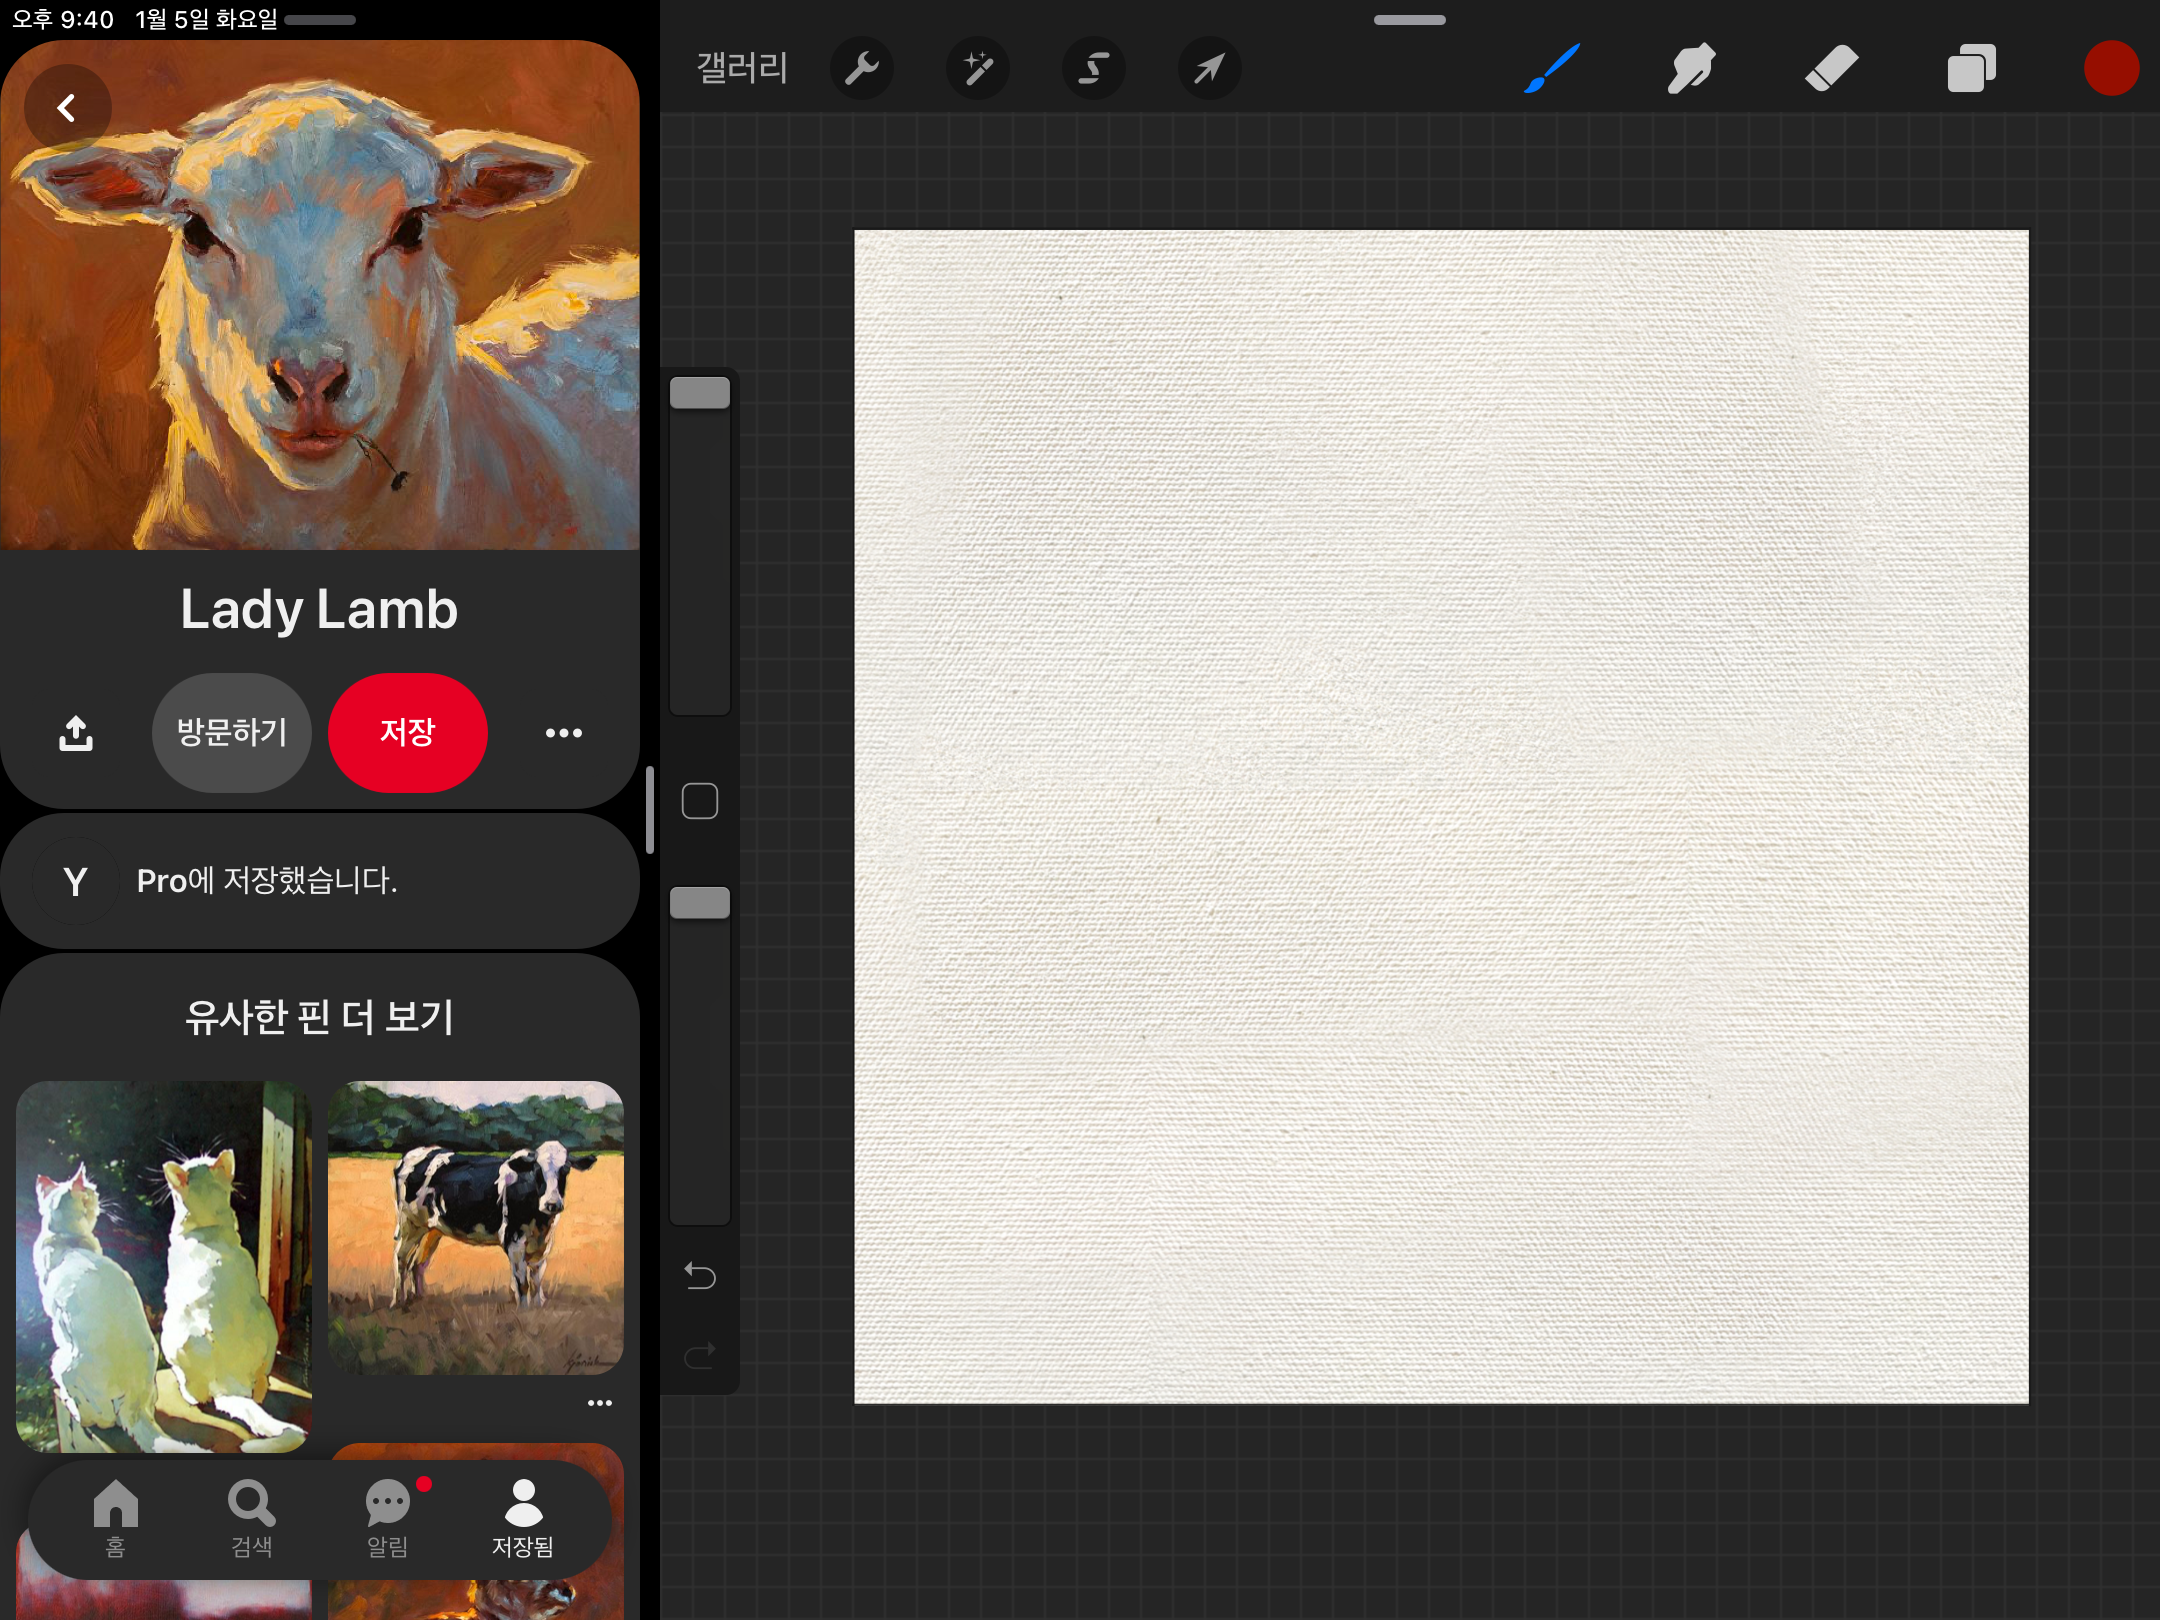Select the Eraser tool
The height and width of the screenshot is (1620, 2160).
click(x=1831, y=69)
